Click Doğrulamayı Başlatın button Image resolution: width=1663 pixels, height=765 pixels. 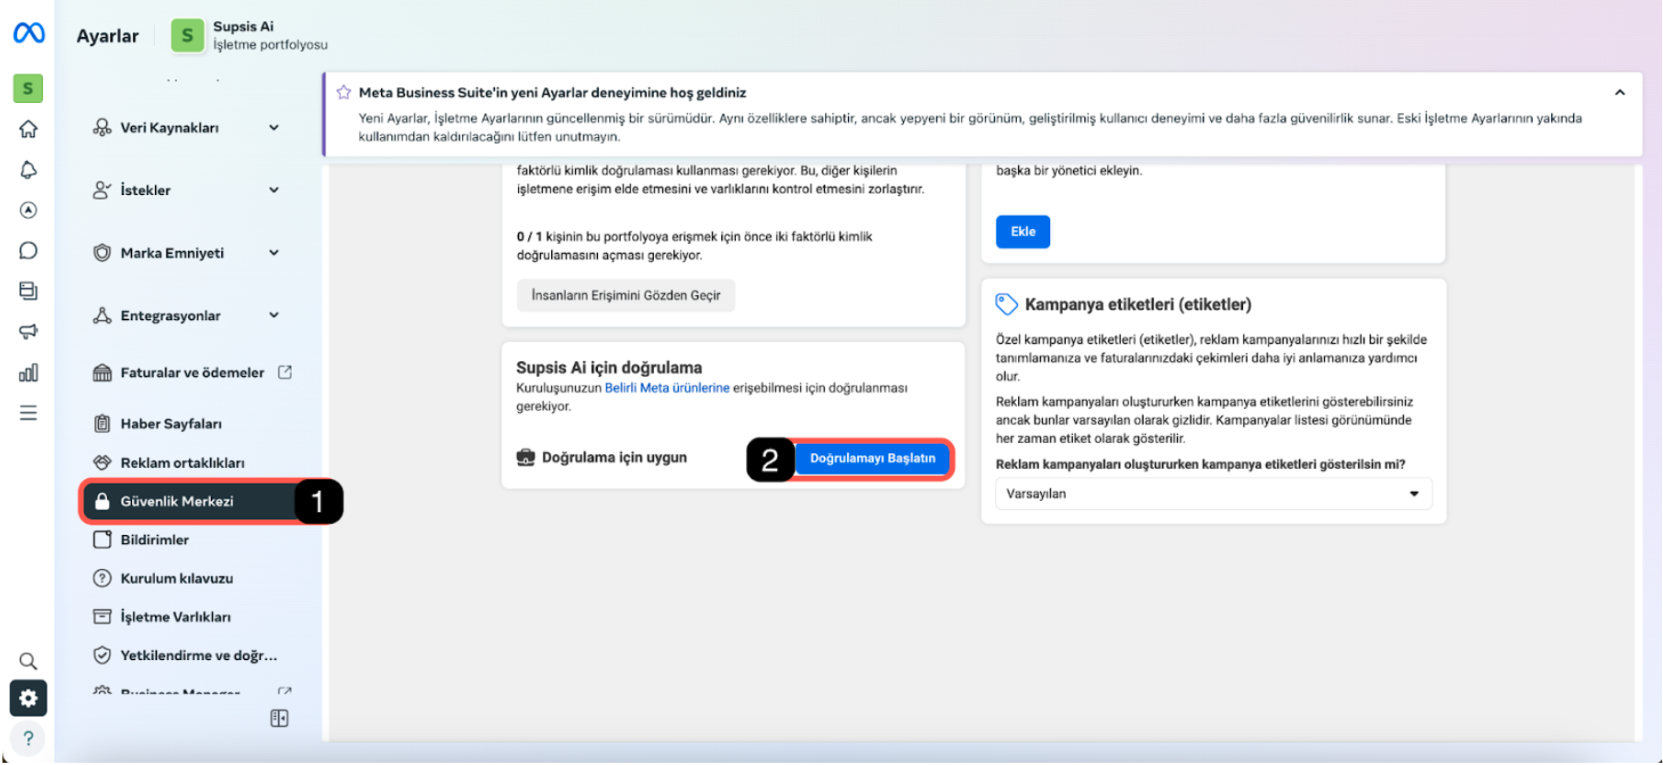click(x=873, y=458)
